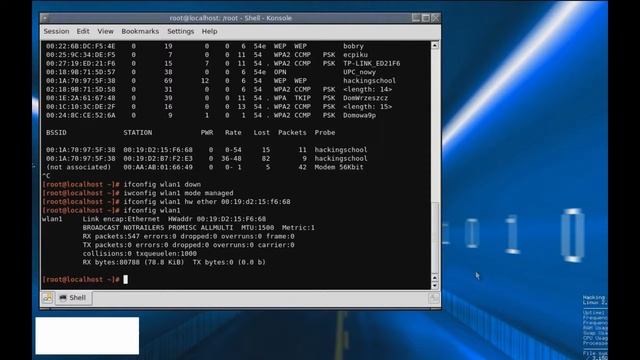
Task: Click the 'ifconfig wlan1 down' command line
Action: 162,184
